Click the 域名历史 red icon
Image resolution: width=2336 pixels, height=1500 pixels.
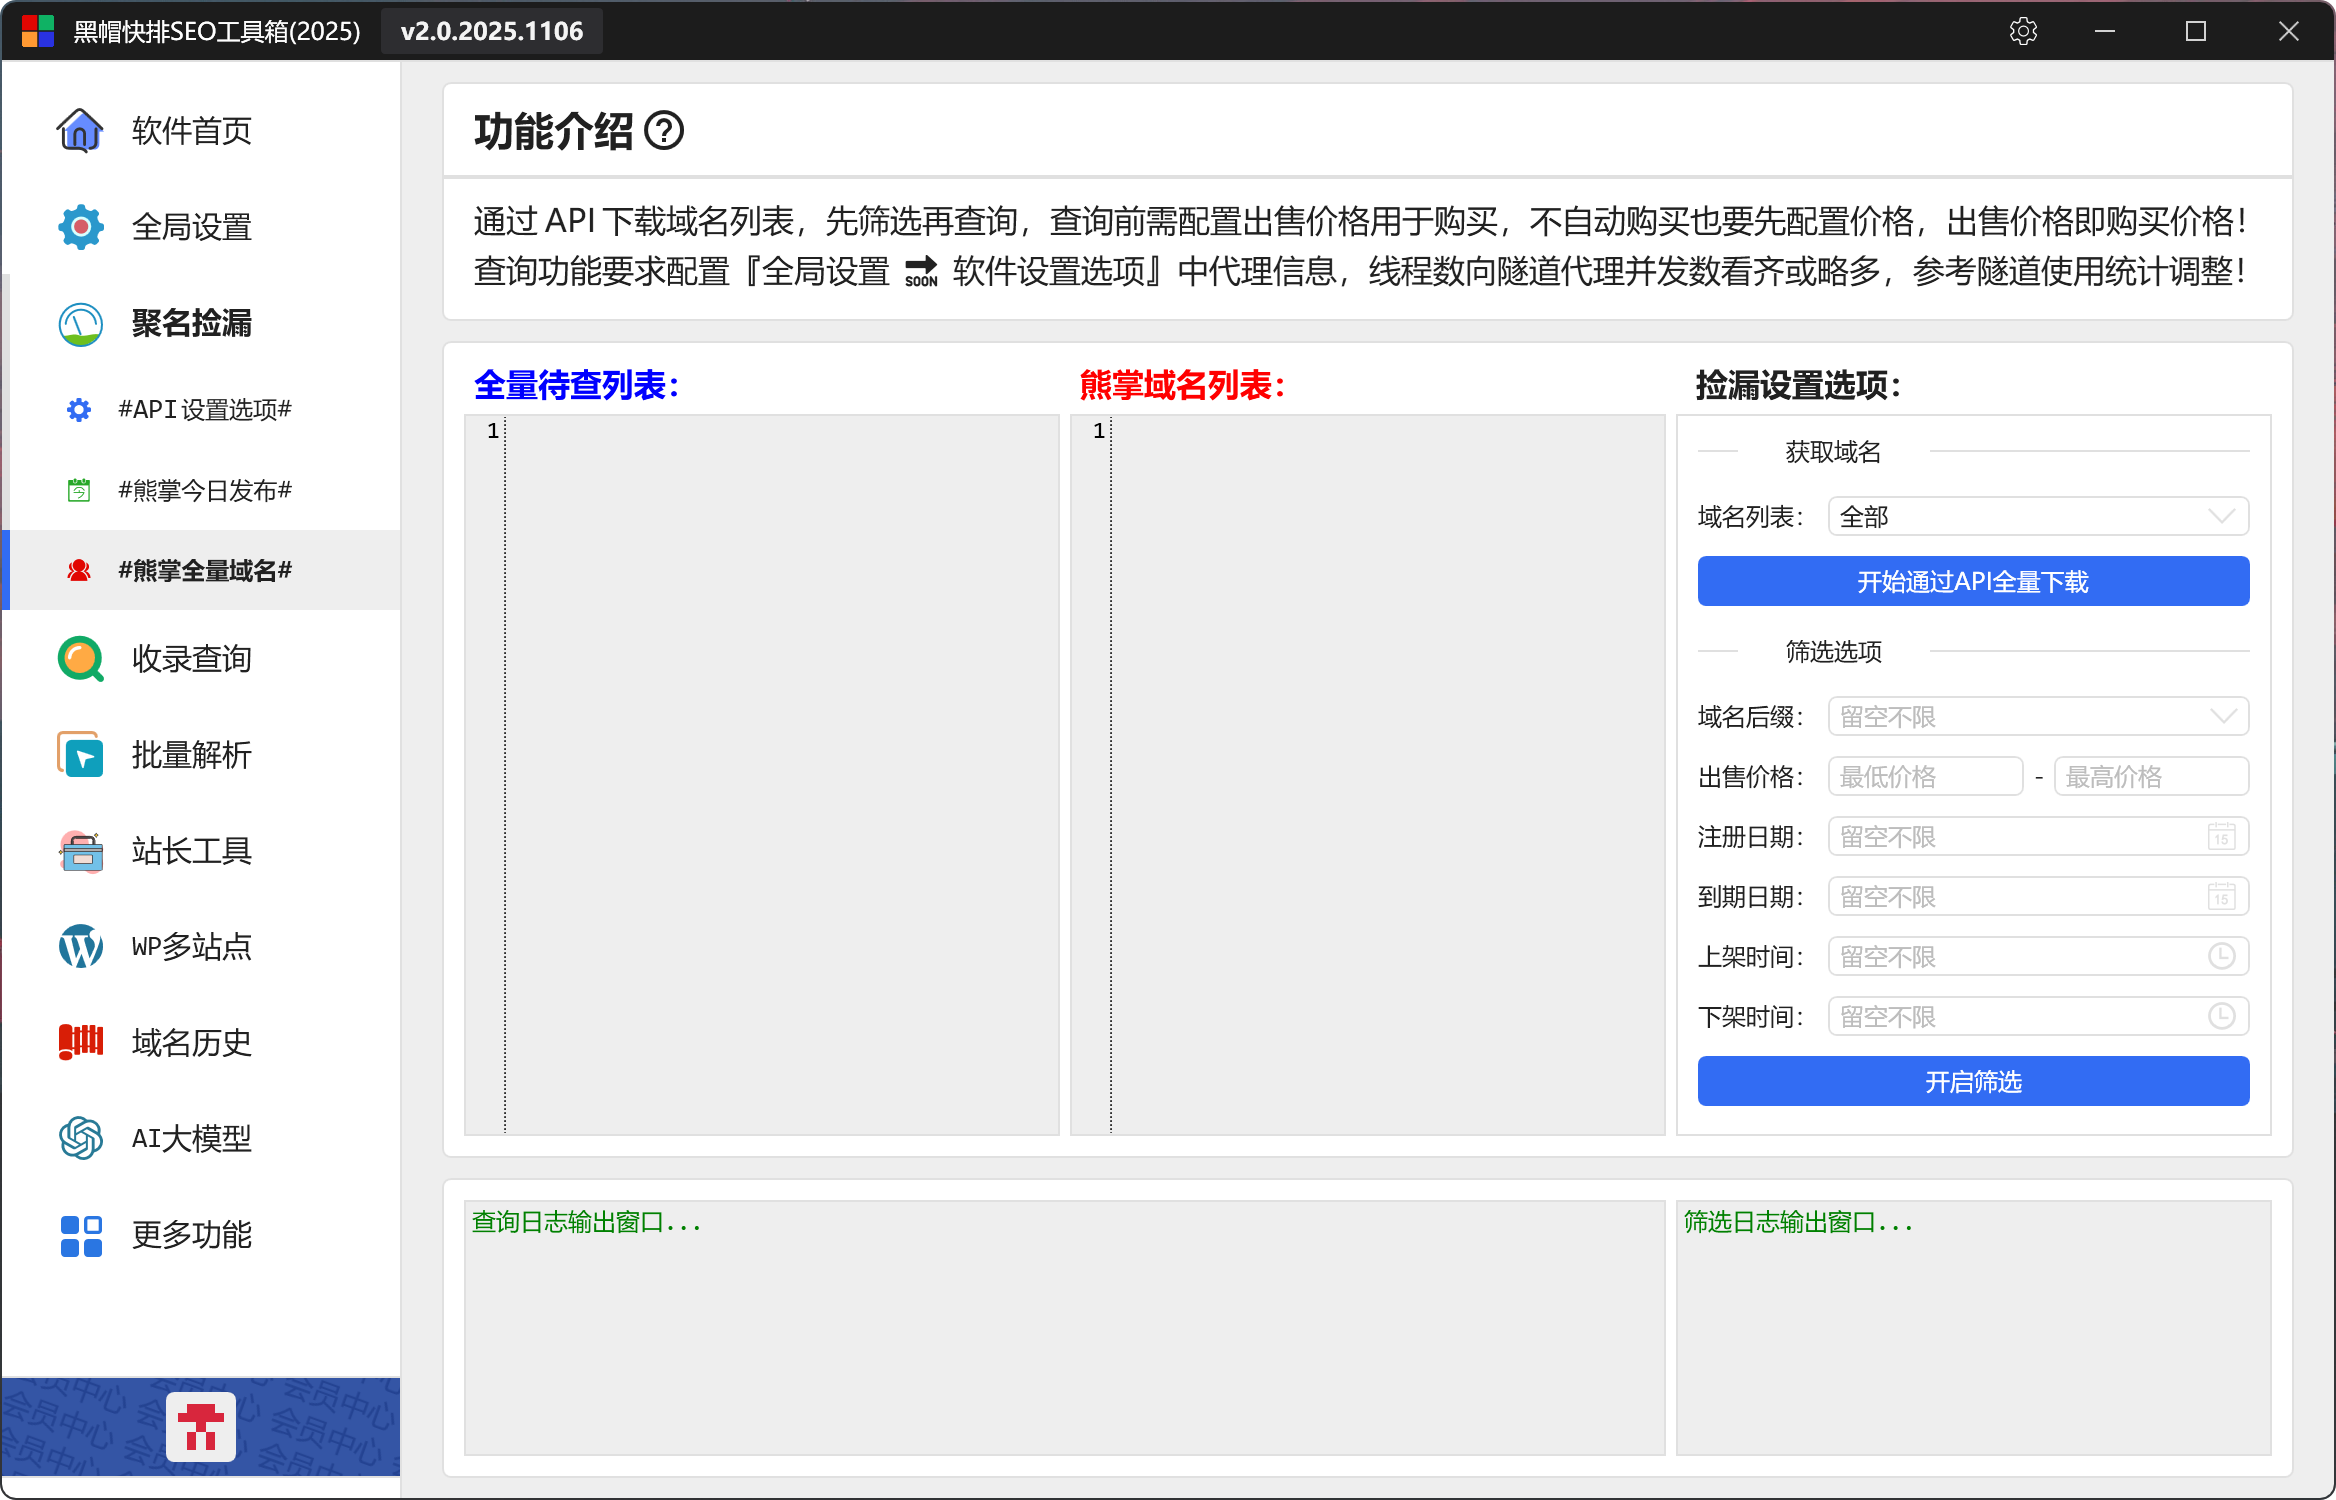[x=80, y=1042]
